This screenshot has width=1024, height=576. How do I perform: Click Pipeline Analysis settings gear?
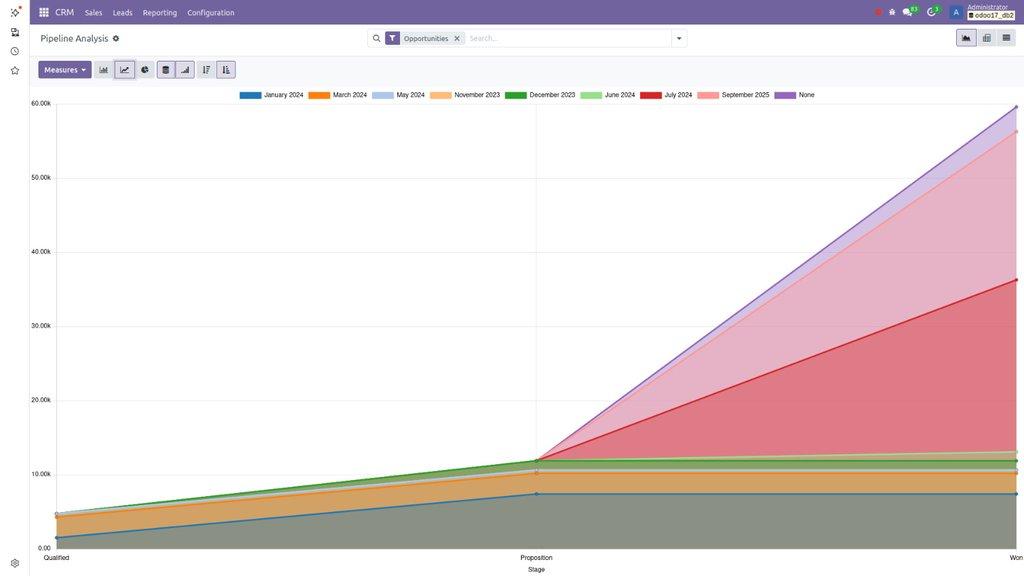[x=116, y=38]
